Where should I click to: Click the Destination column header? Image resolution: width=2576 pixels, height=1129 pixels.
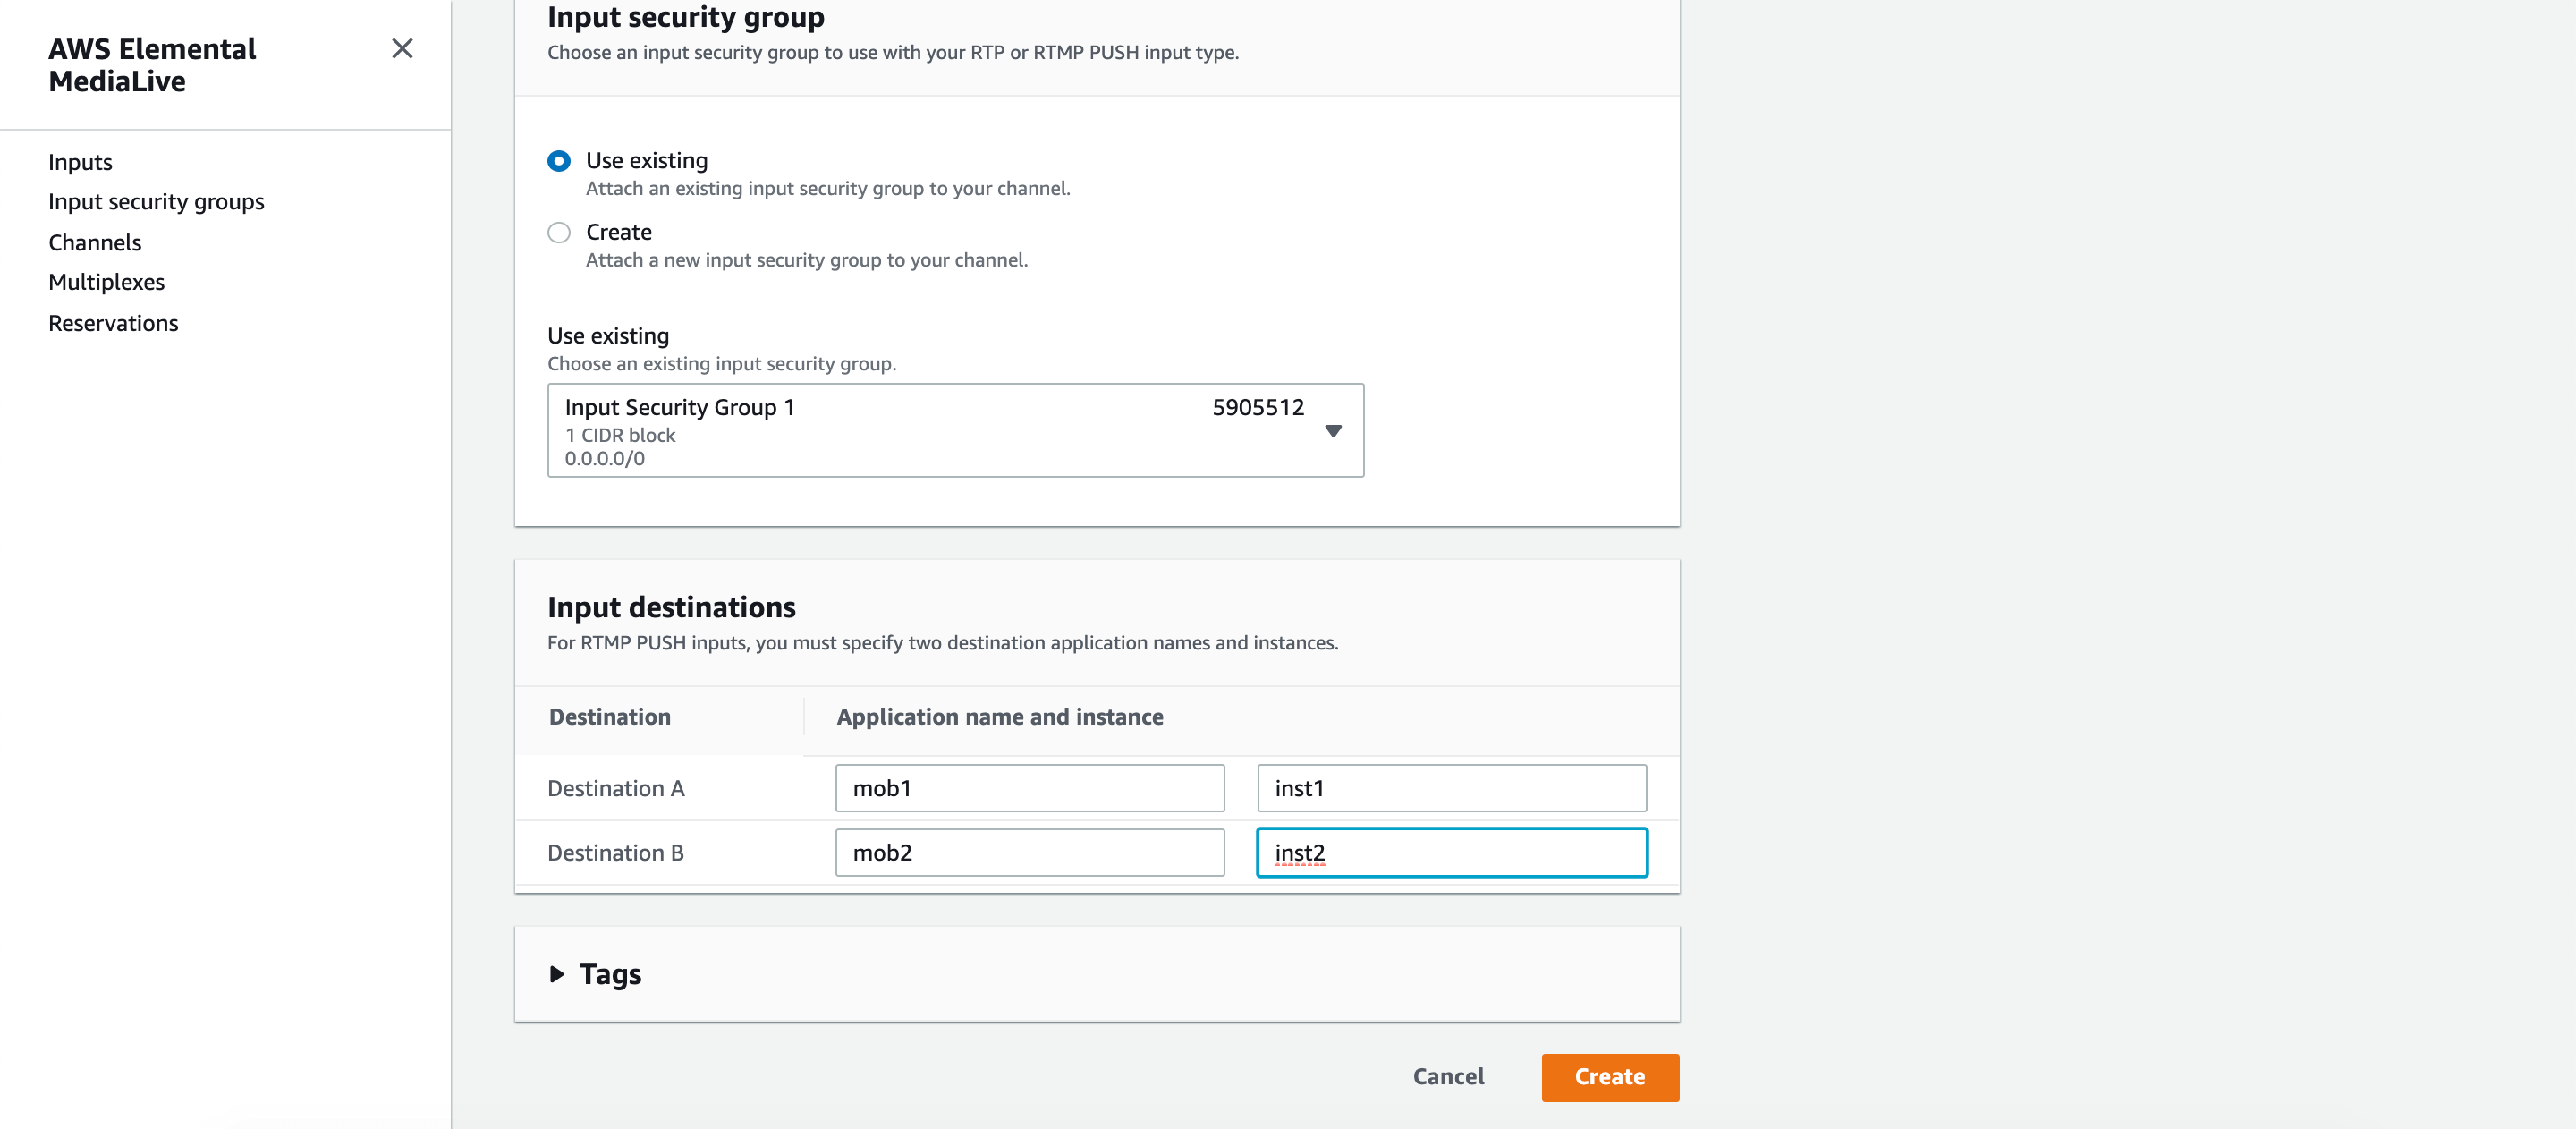pyautogui.click(x=610, y=717)
